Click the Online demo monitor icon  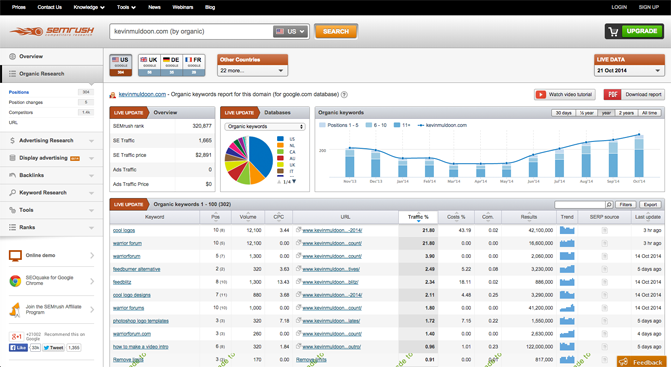pos(15,256)
